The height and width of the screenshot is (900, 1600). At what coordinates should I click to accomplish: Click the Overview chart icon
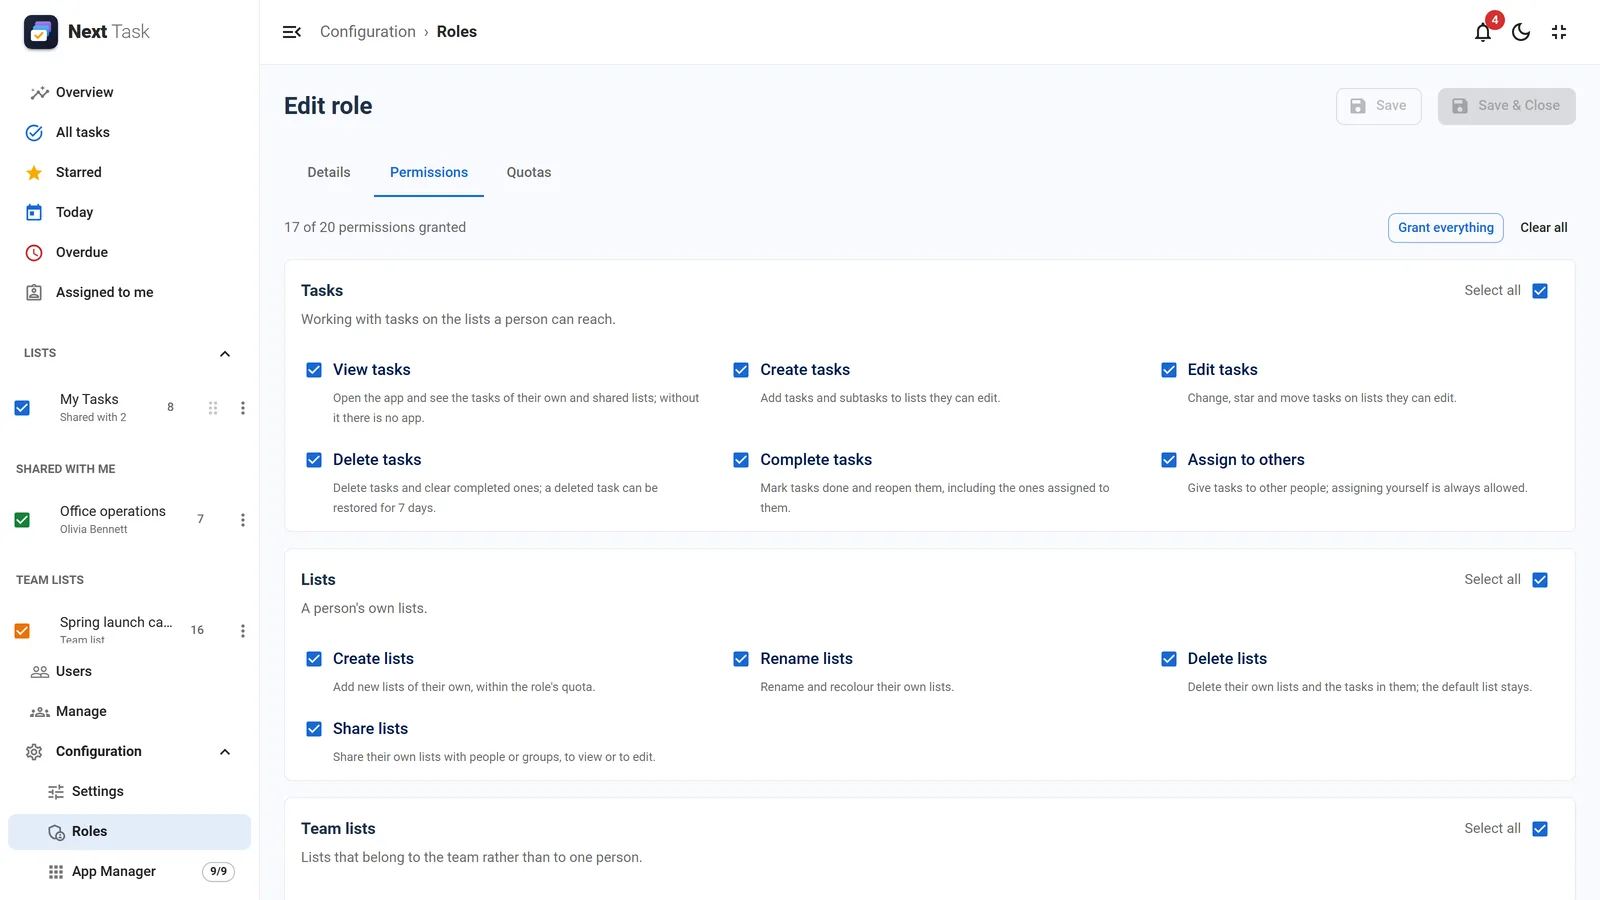click(39, 92)
